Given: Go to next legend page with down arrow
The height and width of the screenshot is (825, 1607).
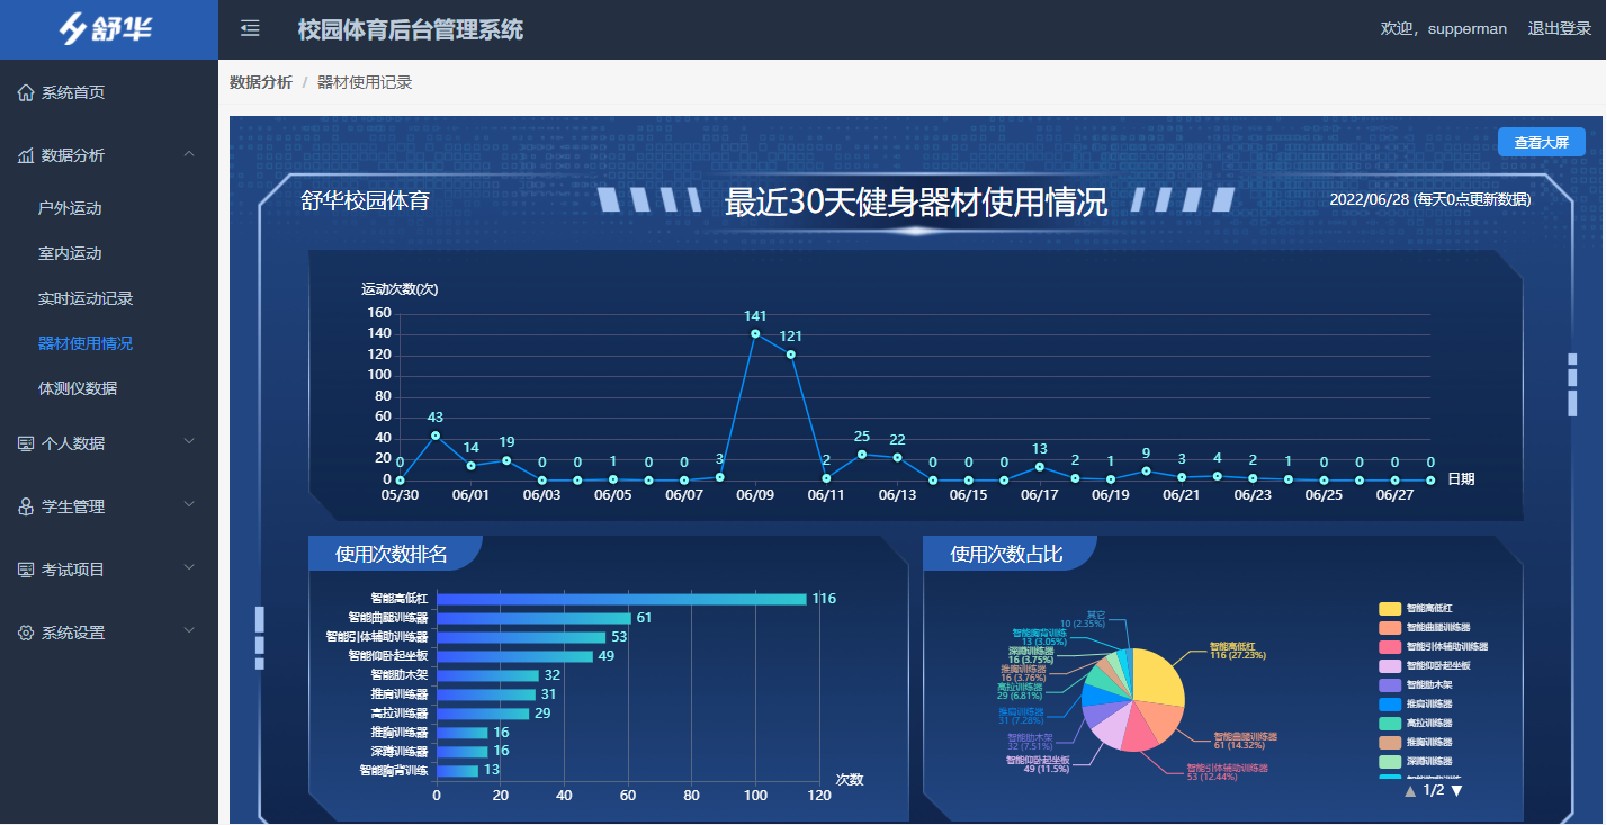Looking at the screenshot, I should (1457, 791).
